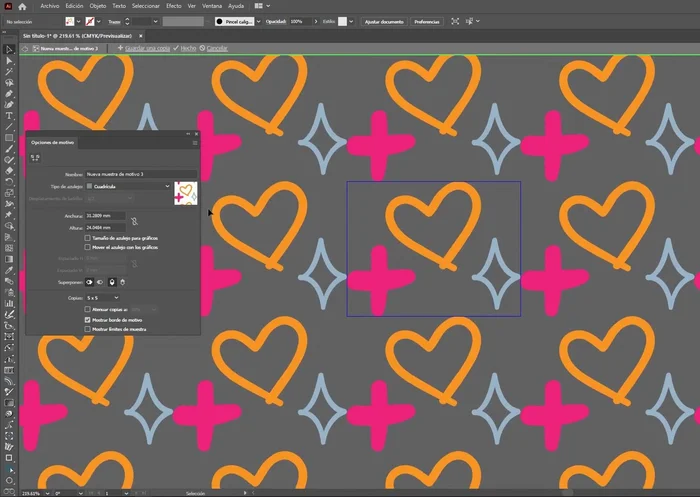Click the Ajustar documento button
Image resolution: width=700 pixels, height=497 pixels.
coord(383,21)
